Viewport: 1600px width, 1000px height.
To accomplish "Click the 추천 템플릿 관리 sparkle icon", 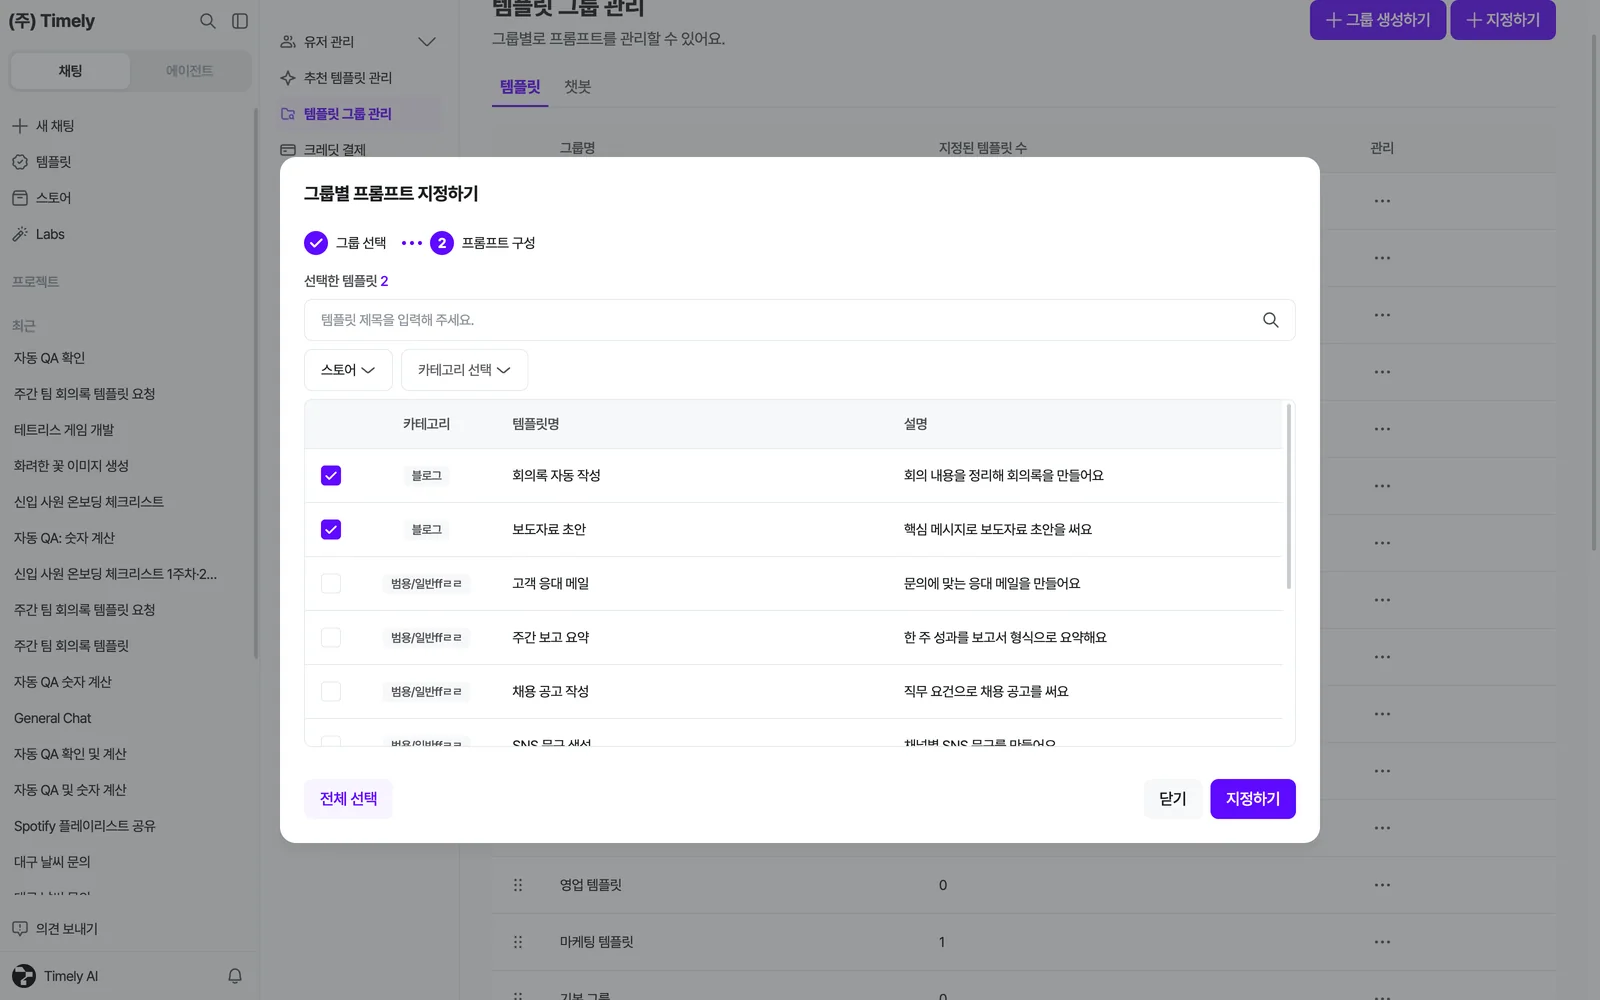I will 288,78.
